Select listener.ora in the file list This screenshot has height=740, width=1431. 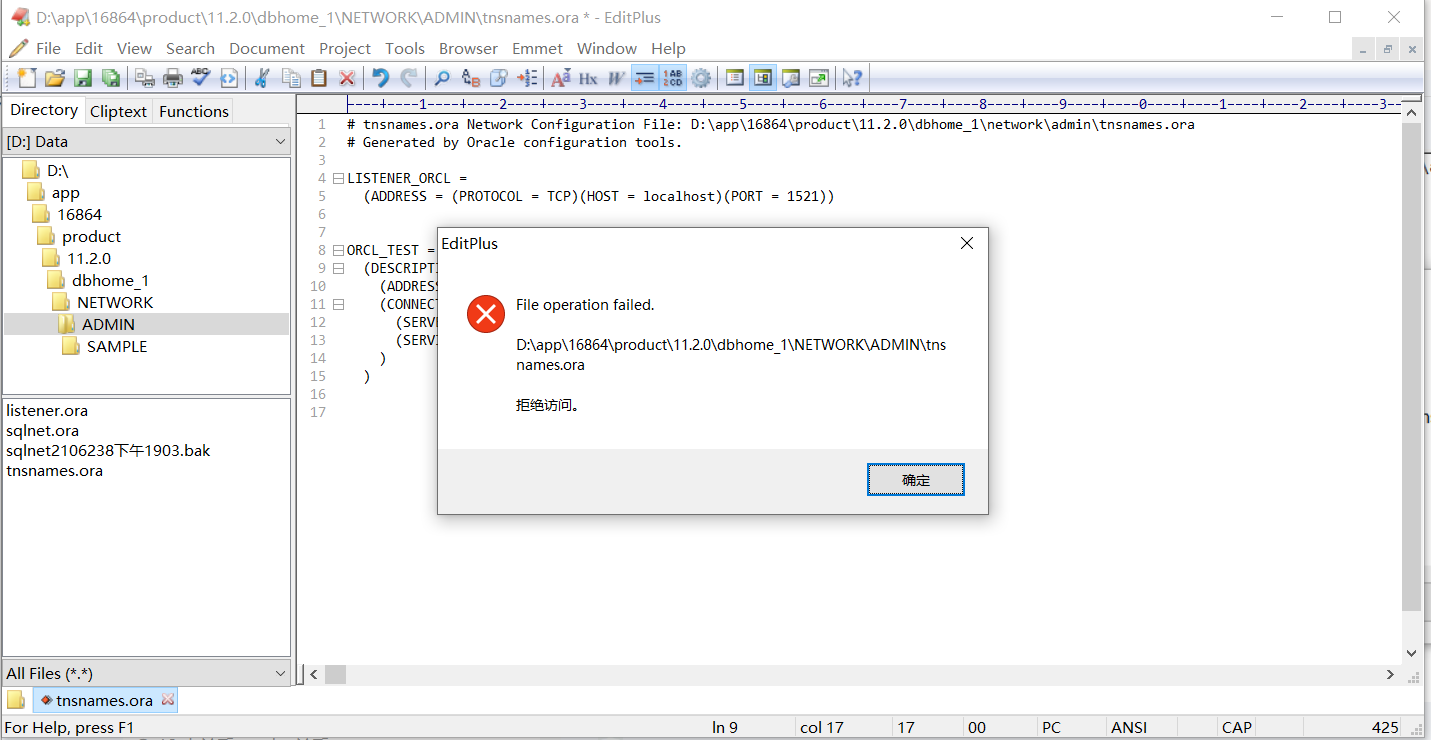point(47,410)
